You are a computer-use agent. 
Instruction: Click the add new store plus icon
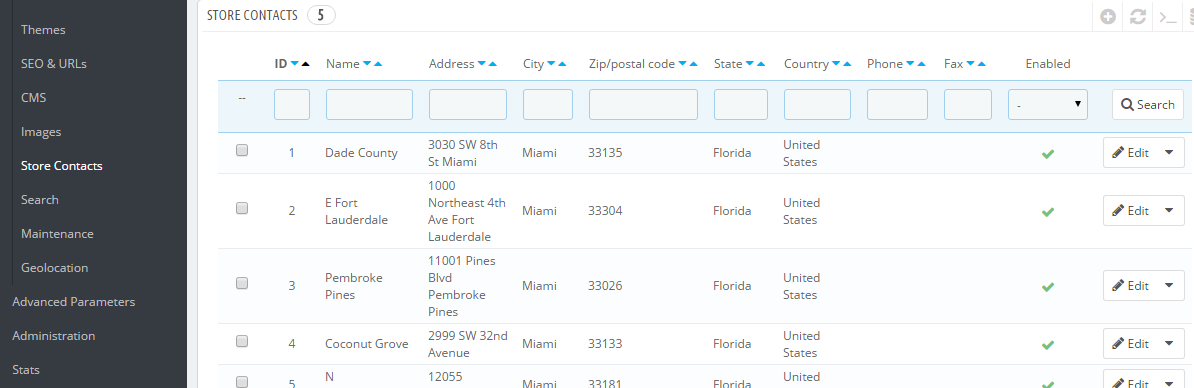click(1108, 17)
